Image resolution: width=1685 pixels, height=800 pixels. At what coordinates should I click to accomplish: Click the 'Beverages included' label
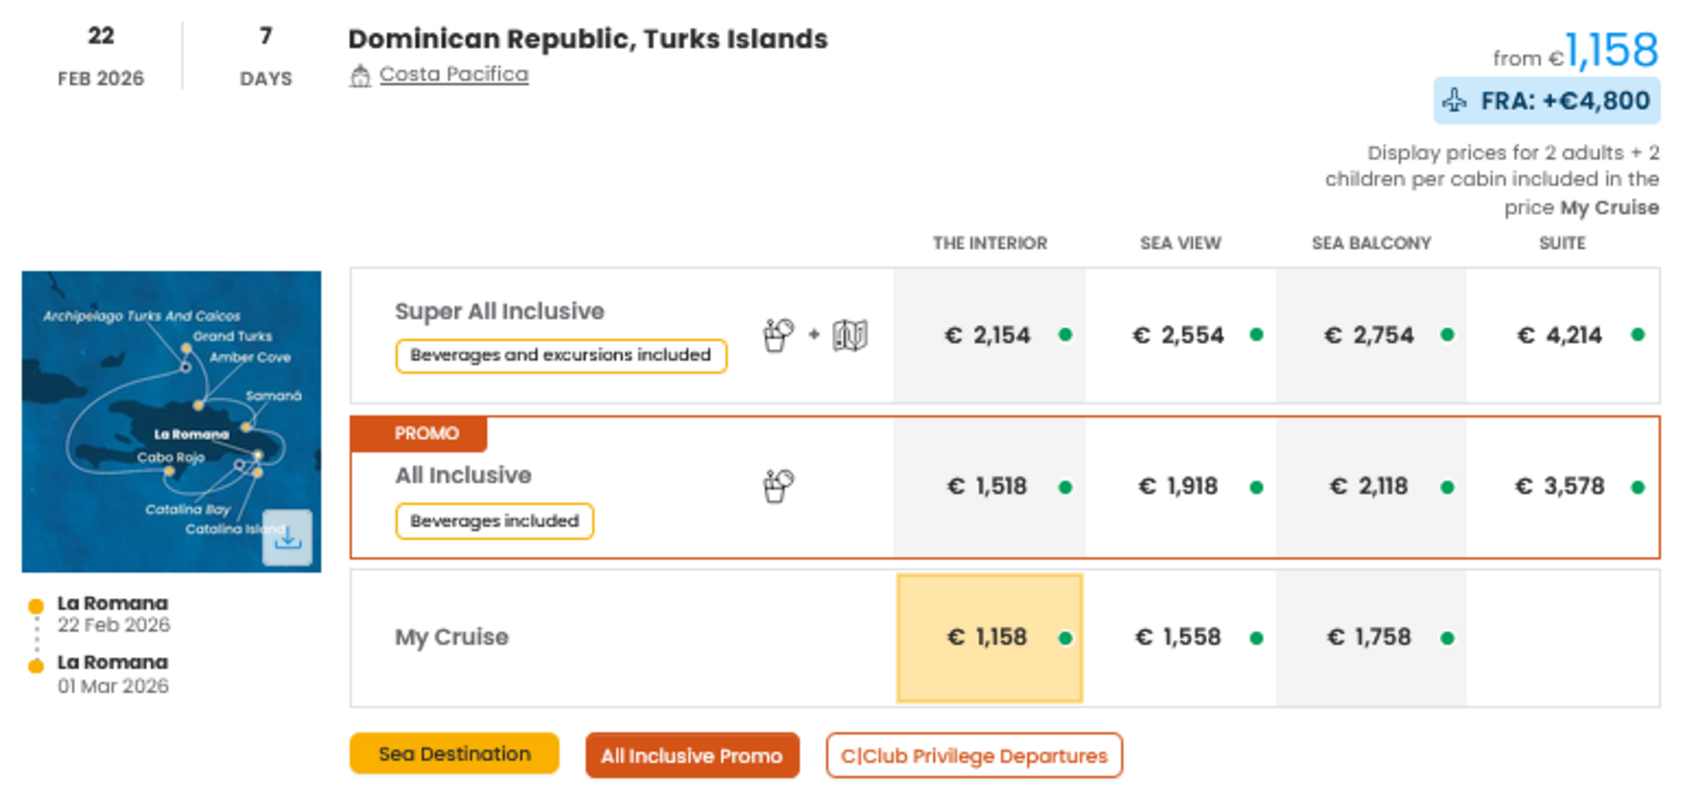tap(494, 520)
